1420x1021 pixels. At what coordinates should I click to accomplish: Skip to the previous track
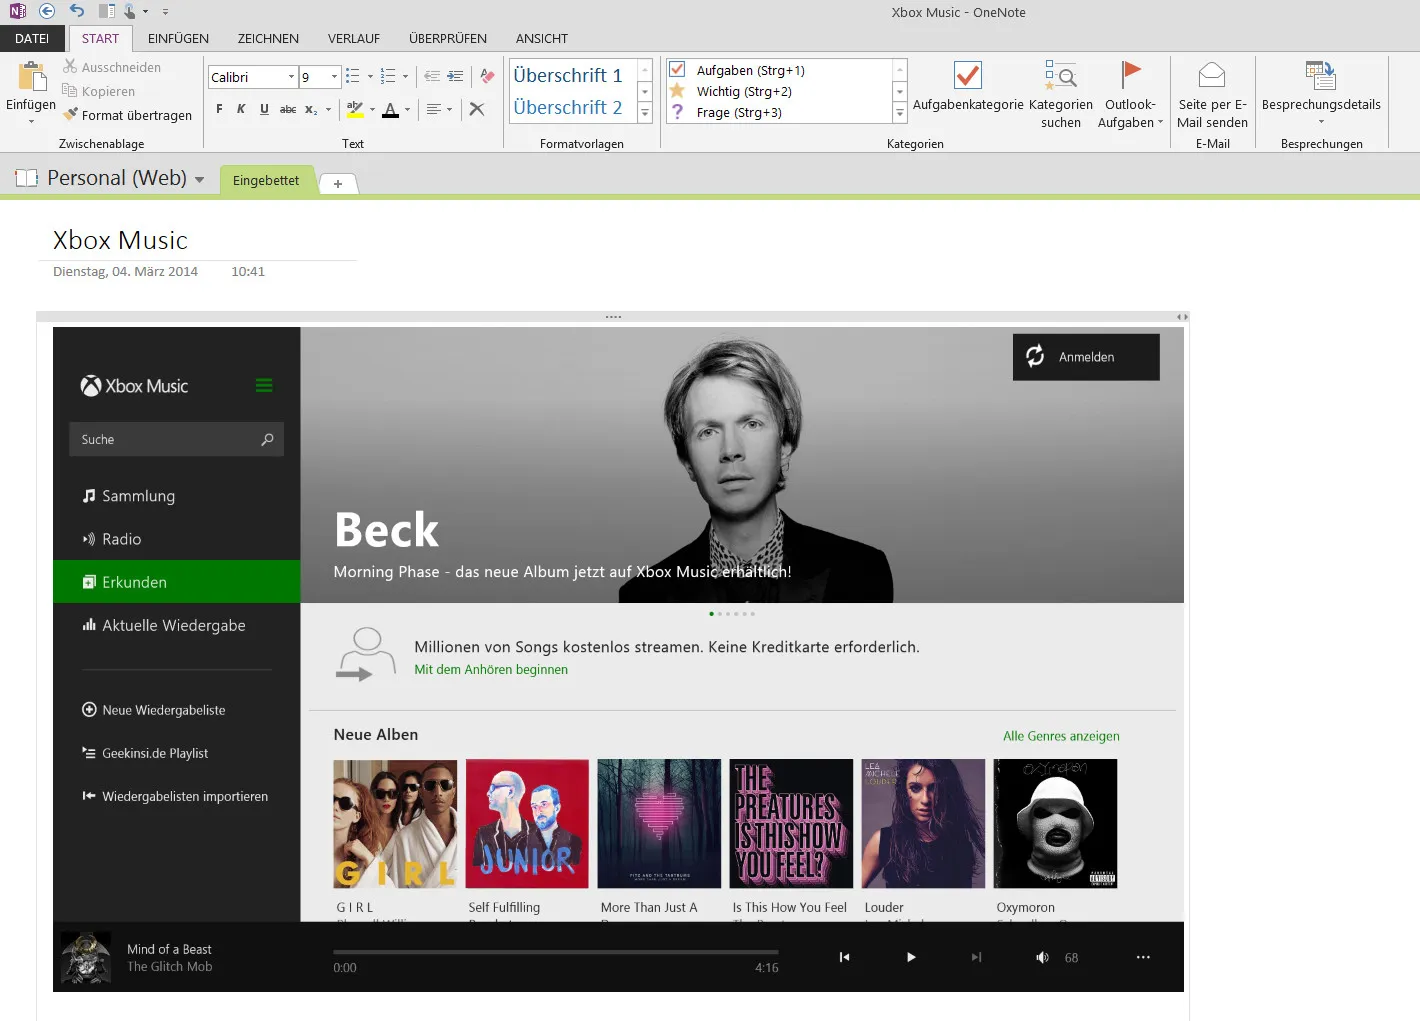click(x=844, y=957)
